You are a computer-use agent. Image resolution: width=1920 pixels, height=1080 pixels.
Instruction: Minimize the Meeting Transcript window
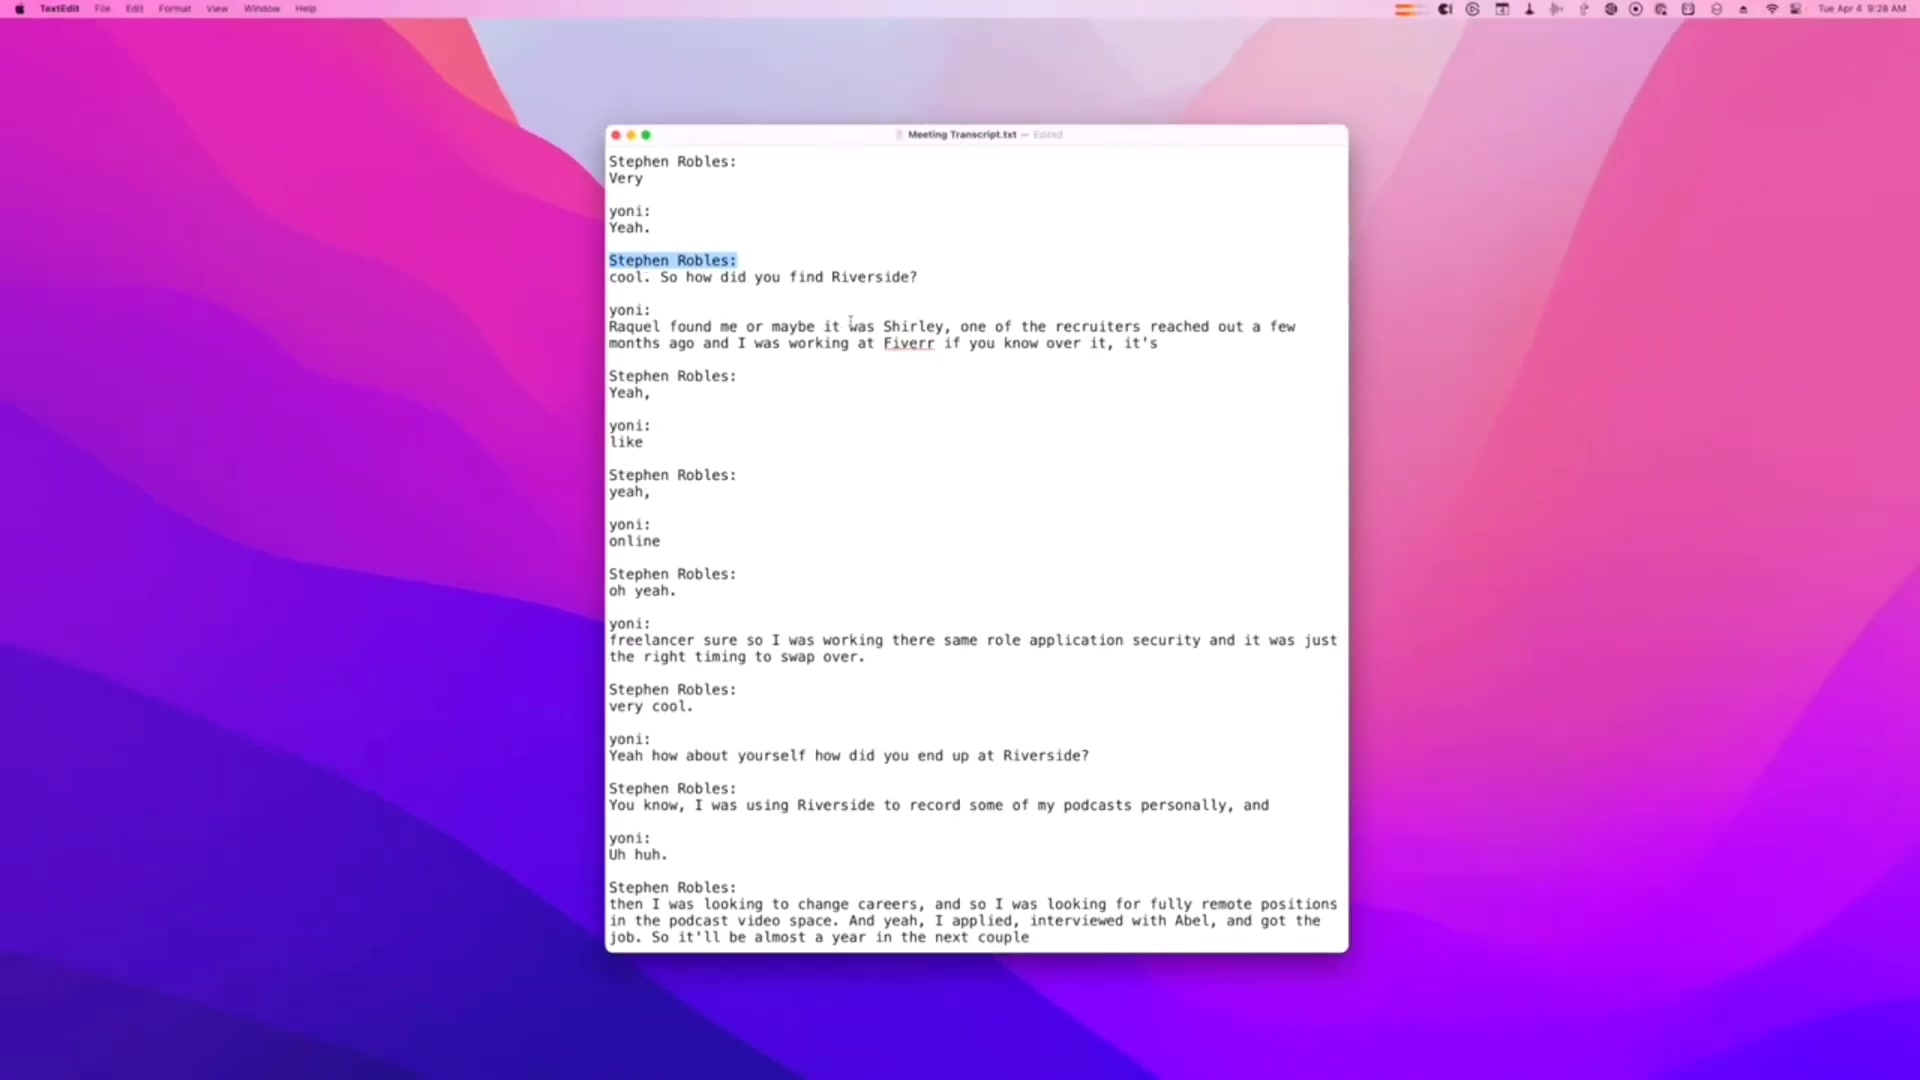click(x=631, y=135)
